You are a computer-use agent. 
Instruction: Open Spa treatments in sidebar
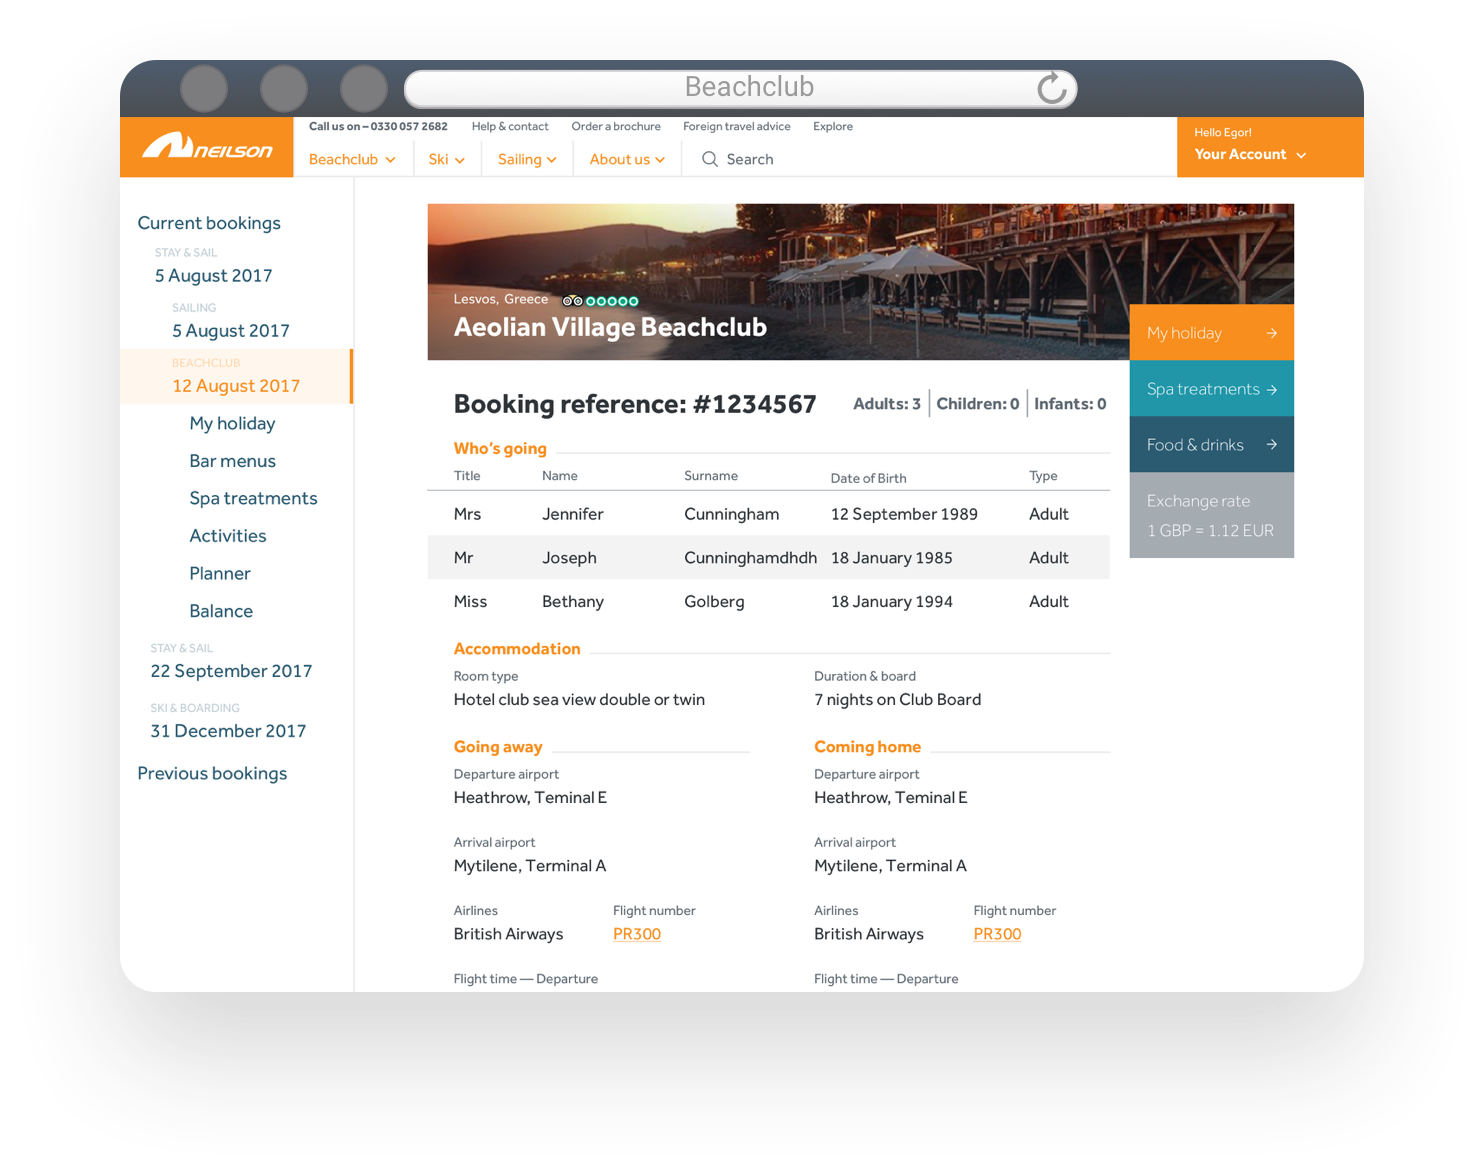point(253,499)
